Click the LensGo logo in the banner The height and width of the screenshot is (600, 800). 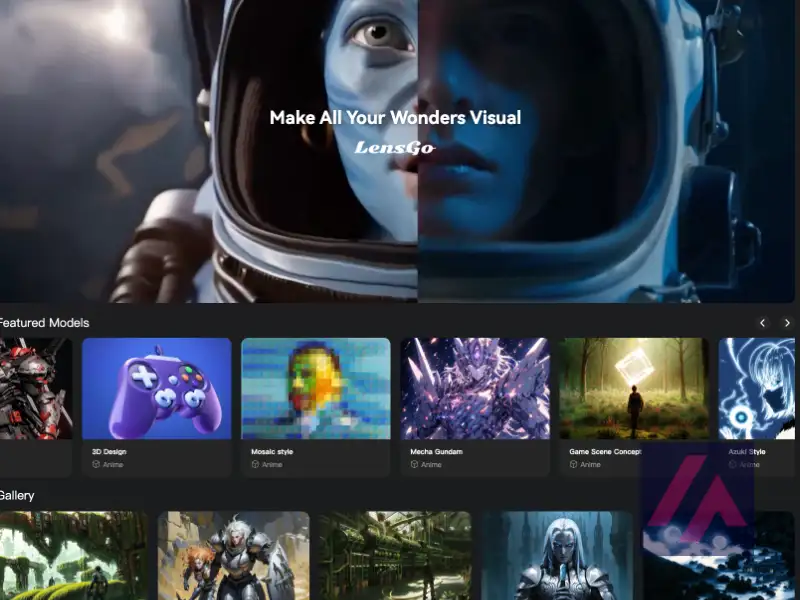[x=395, y=148]
